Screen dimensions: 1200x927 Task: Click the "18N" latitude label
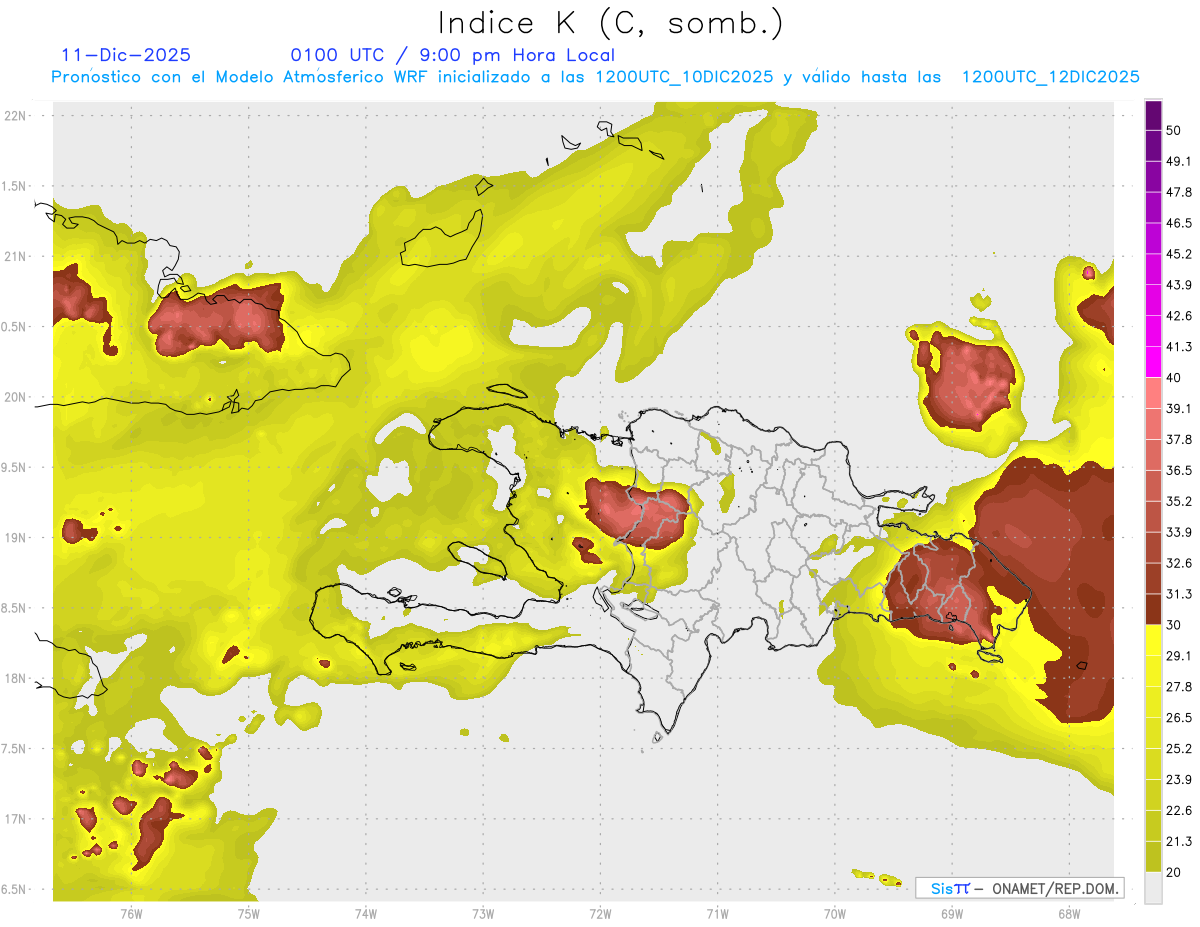[17, 678]
